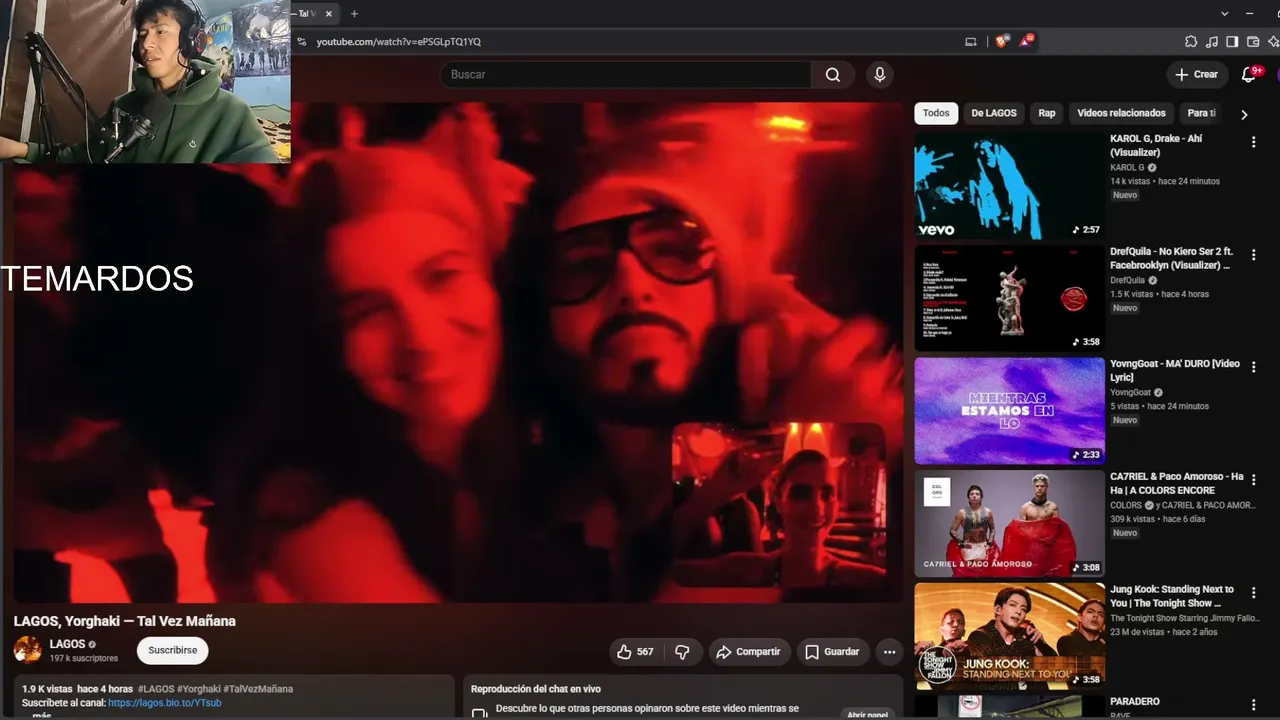
Task: Open options menu for YovngGoat MA' DURO
Action: click(x=1253, y=368)
